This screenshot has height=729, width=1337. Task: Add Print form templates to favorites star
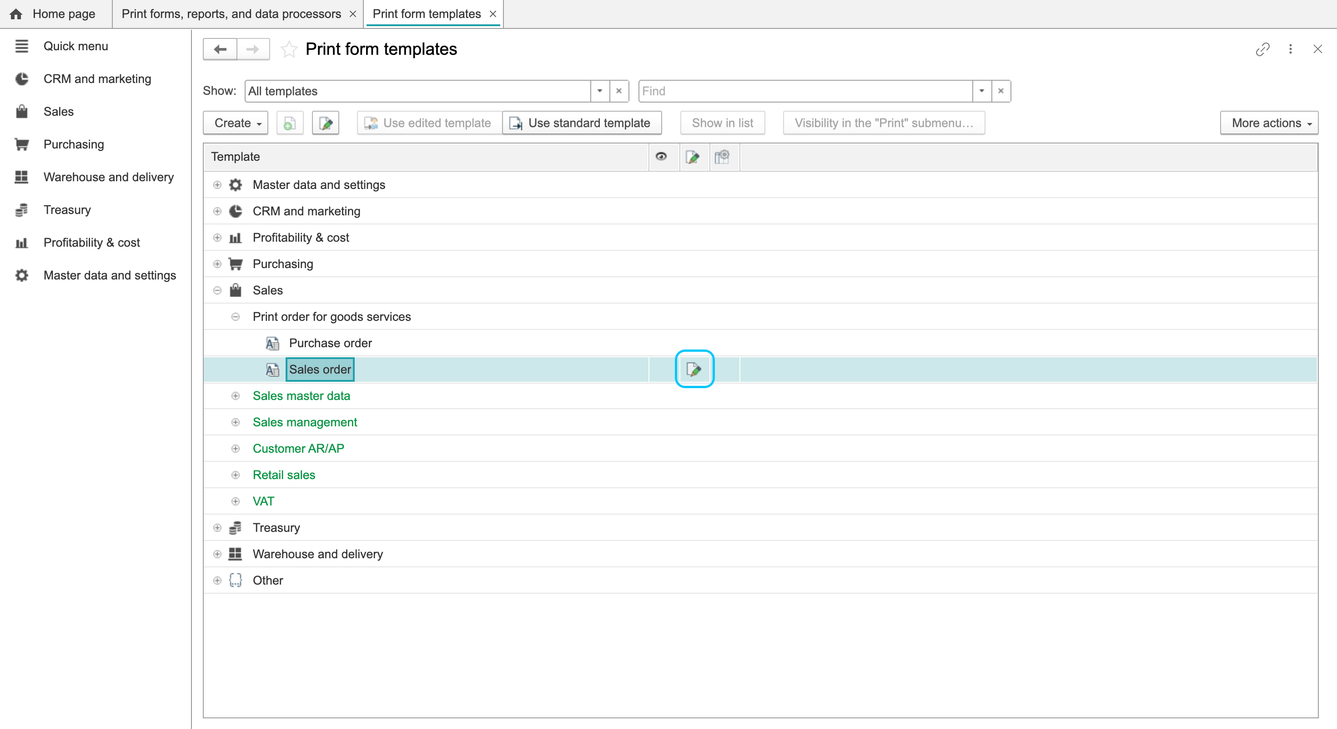pyautogui.click(x=289, y=49)
